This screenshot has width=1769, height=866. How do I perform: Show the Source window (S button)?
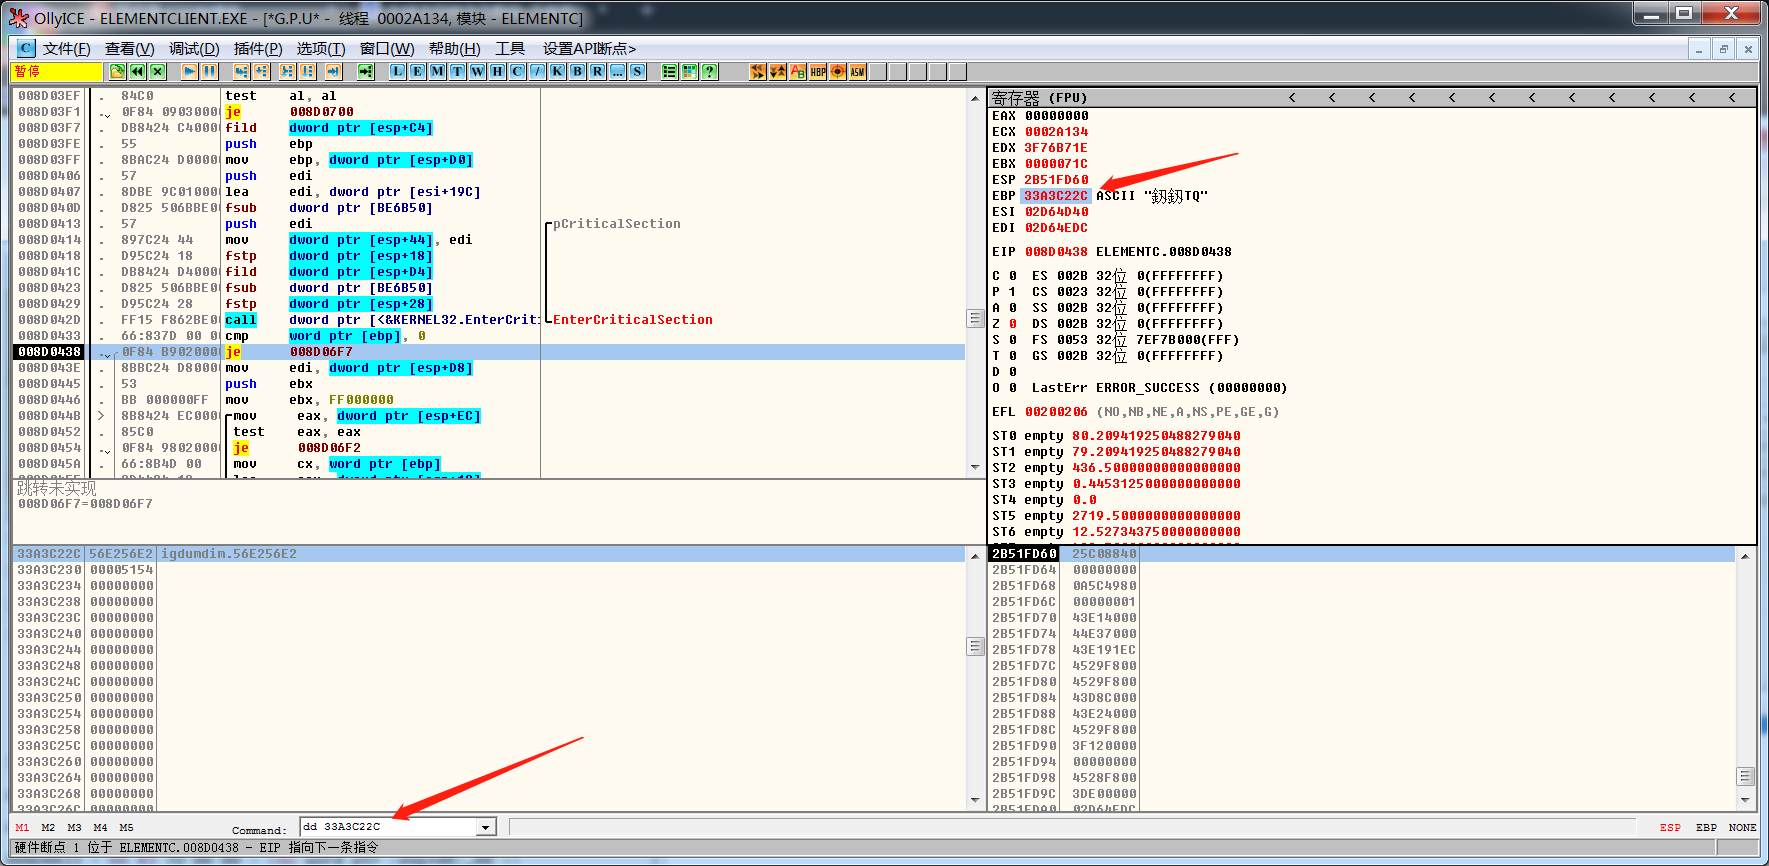pyautogui.click(x=638, y=71)
